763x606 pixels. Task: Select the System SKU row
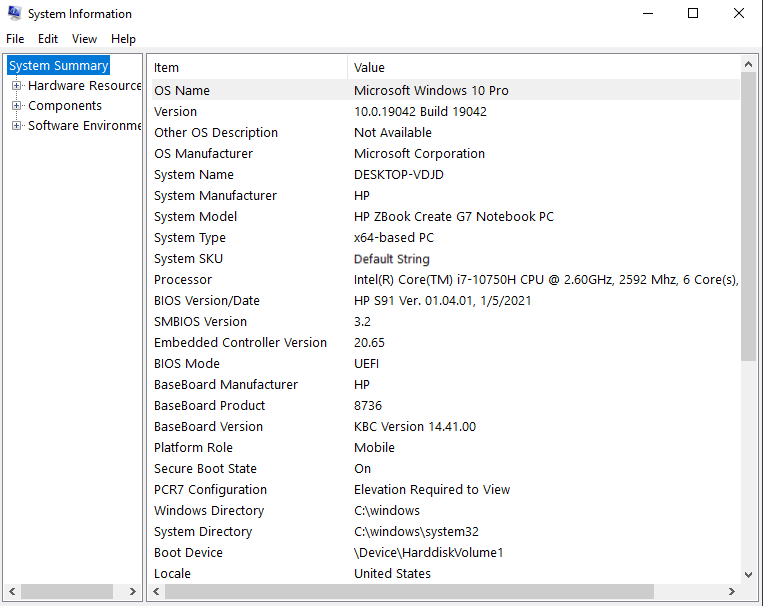(446, 258)
